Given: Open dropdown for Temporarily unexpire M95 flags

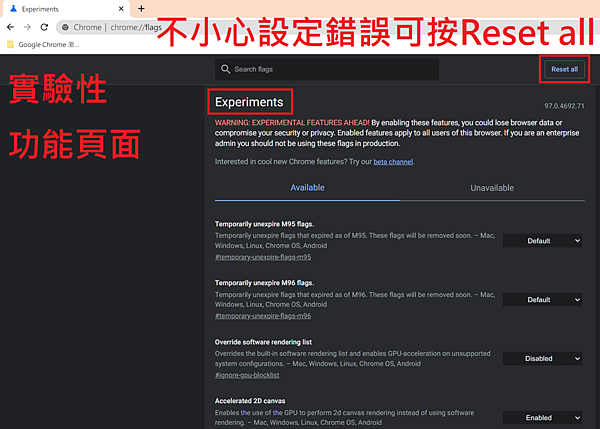Looking at the screenshot, I should click(542, 241).
